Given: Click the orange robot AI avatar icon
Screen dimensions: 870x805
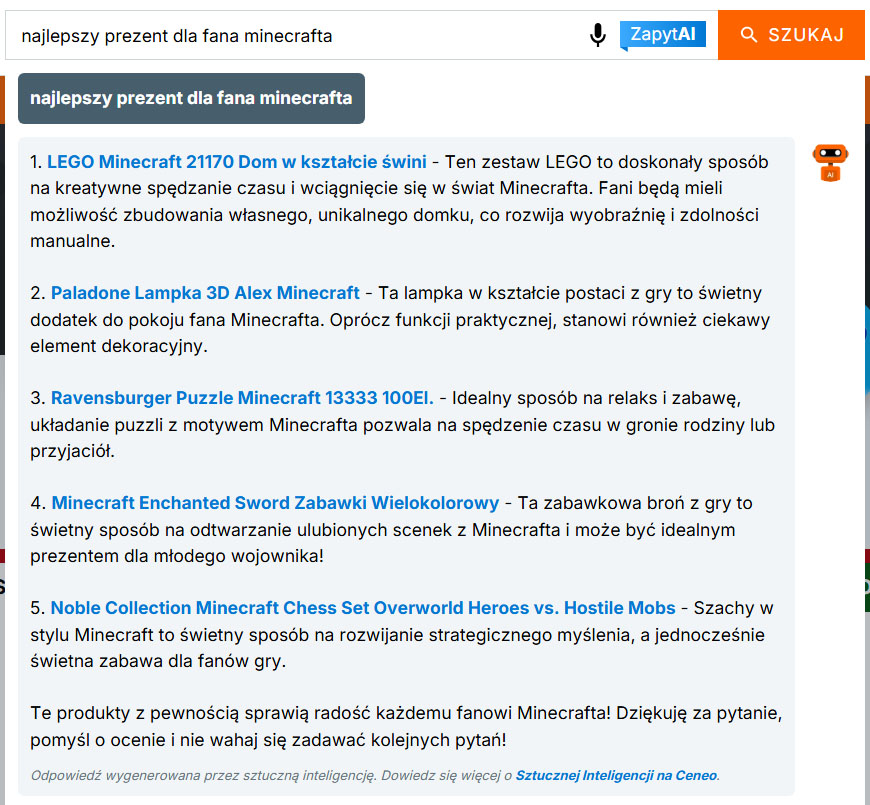Looking at the screenshot, I should [830, 162].
